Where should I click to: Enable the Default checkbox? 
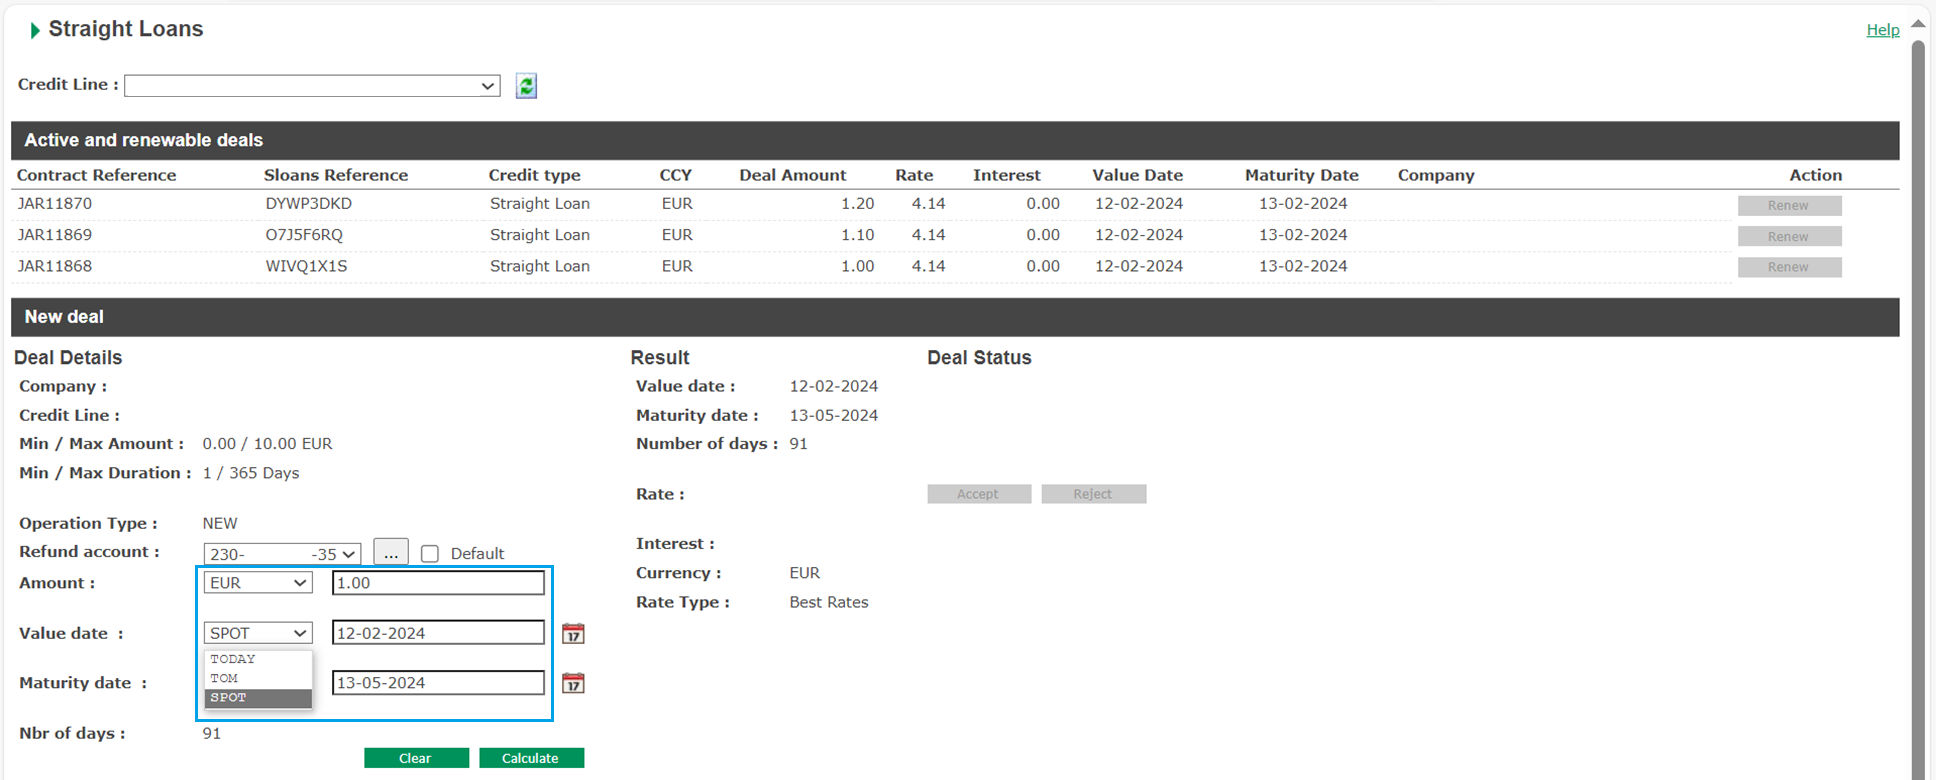click(x=430, y=554)
